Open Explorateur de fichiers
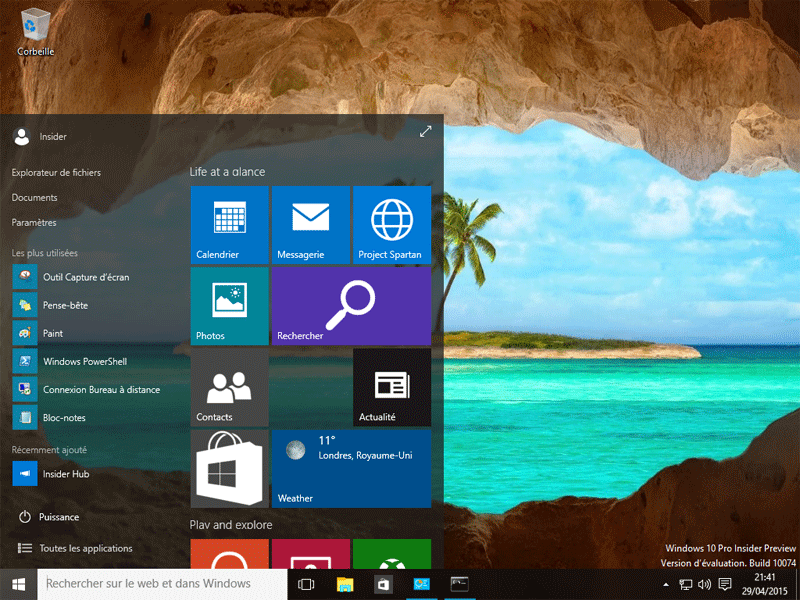The width and height of the screenshot is (800, 600). [x=56, y=172]
